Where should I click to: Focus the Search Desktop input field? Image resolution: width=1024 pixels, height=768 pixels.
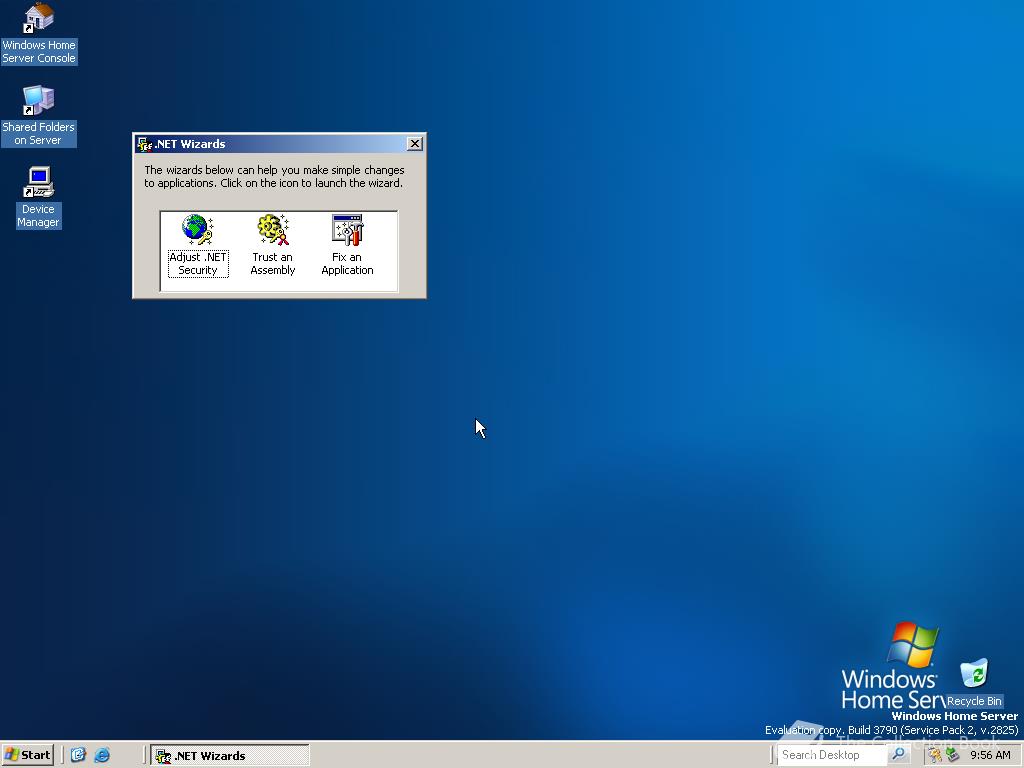point(832,755)
